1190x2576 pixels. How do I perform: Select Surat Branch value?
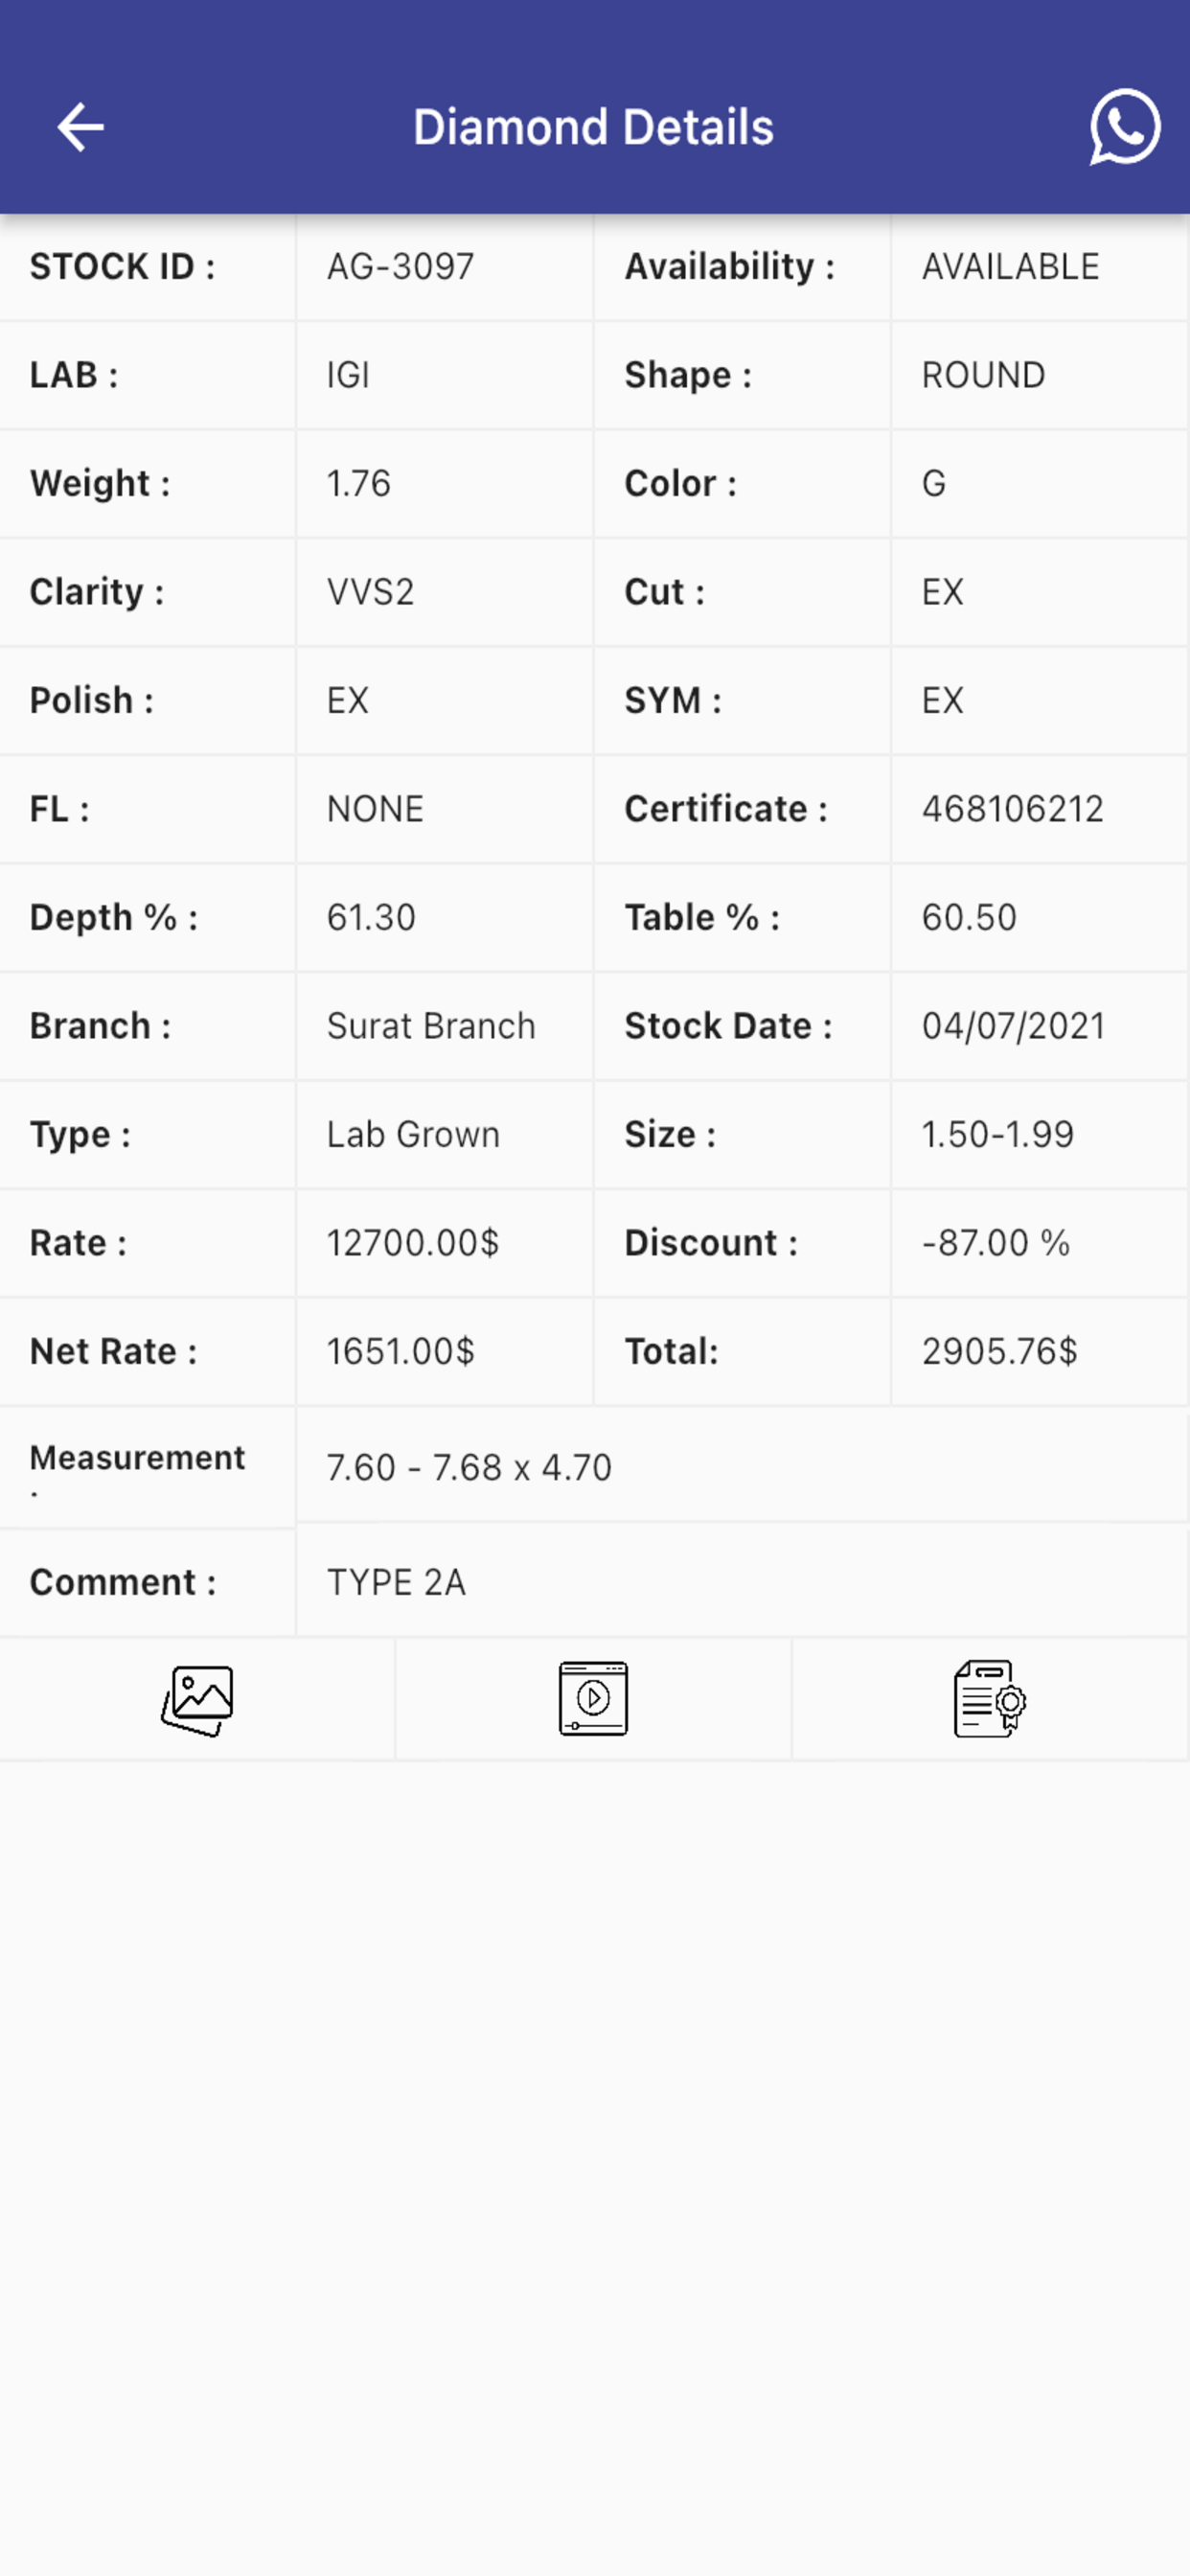coord(431,1026)
